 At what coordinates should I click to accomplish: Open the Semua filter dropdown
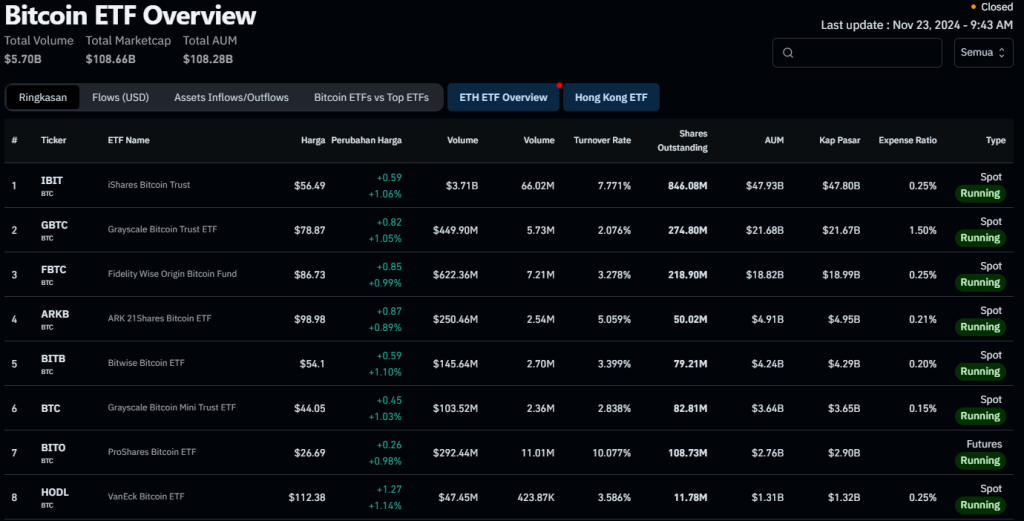click(x=983, y=53)
